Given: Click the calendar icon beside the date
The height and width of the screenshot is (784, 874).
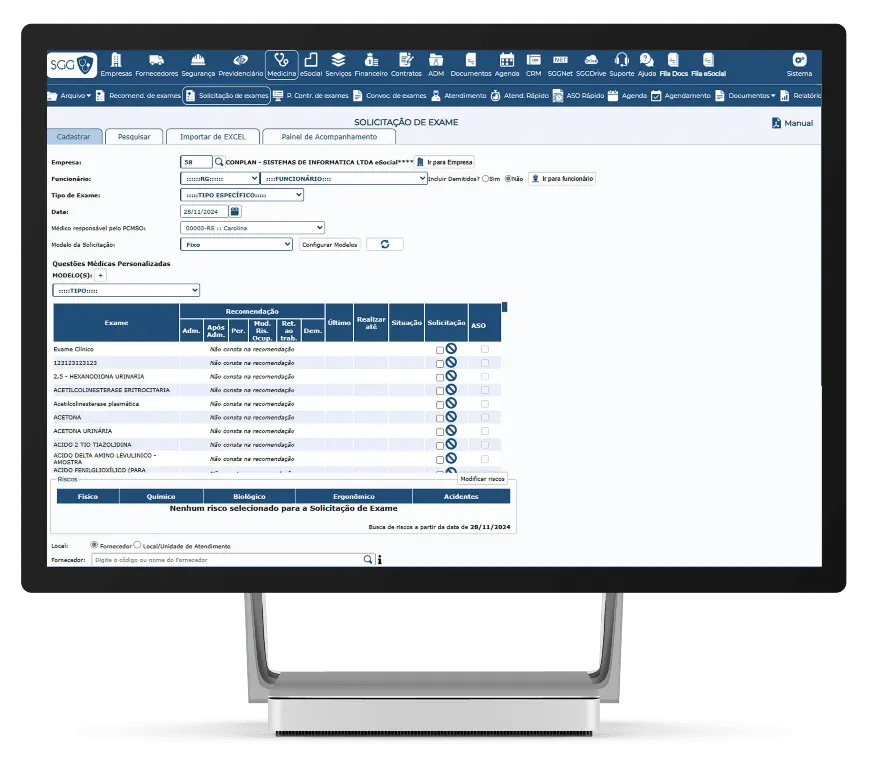Looking at the screenshot, I should [235, 211].
